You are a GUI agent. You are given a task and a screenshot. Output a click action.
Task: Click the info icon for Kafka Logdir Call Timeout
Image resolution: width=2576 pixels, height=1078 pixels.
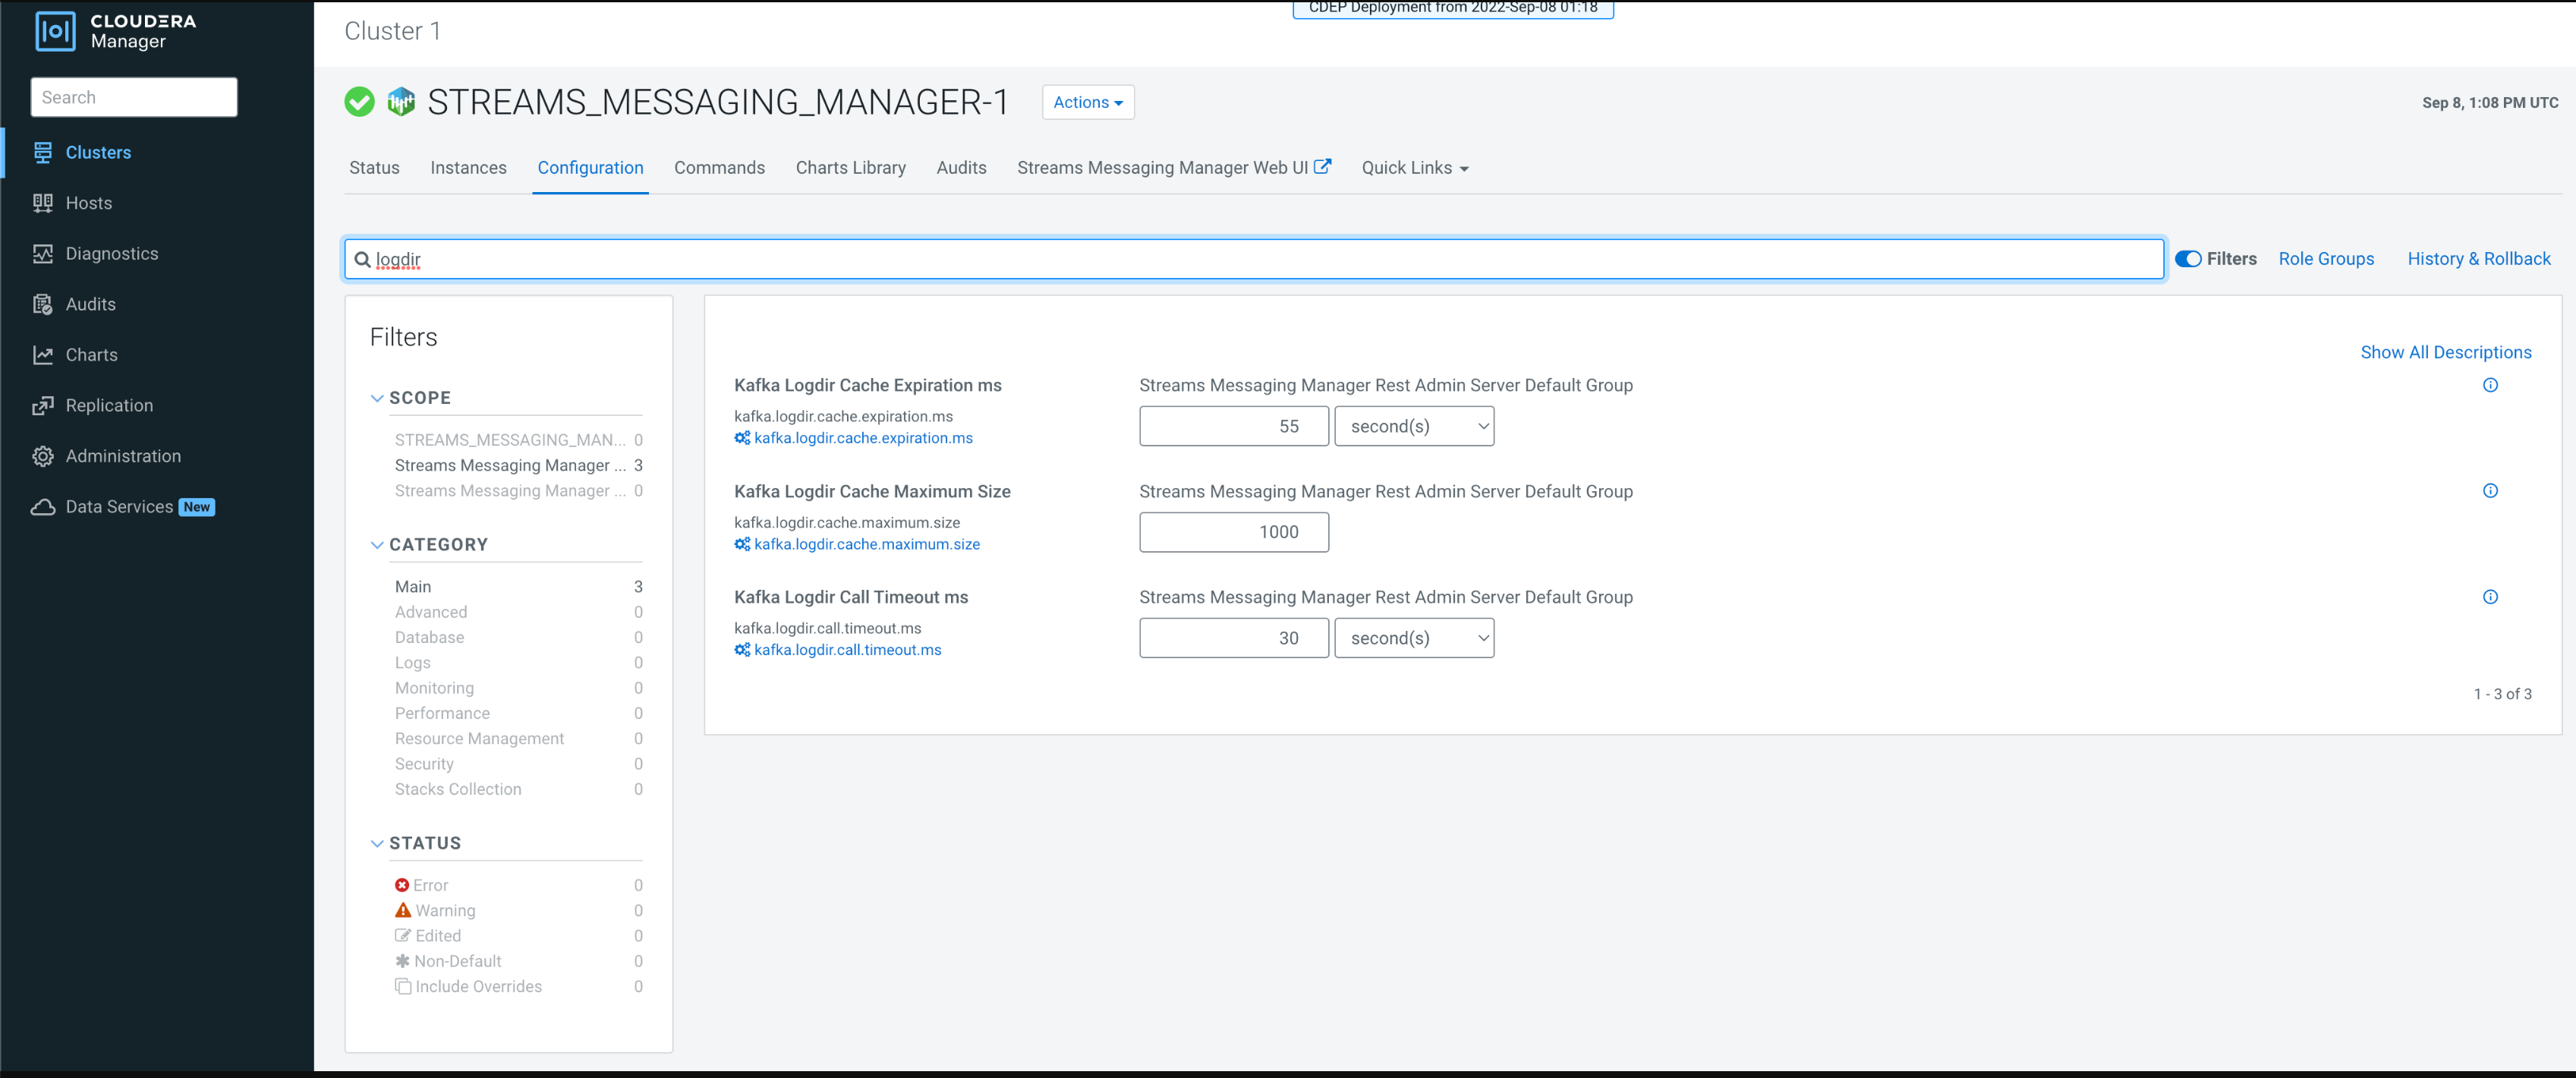[x=2490, y=597]
